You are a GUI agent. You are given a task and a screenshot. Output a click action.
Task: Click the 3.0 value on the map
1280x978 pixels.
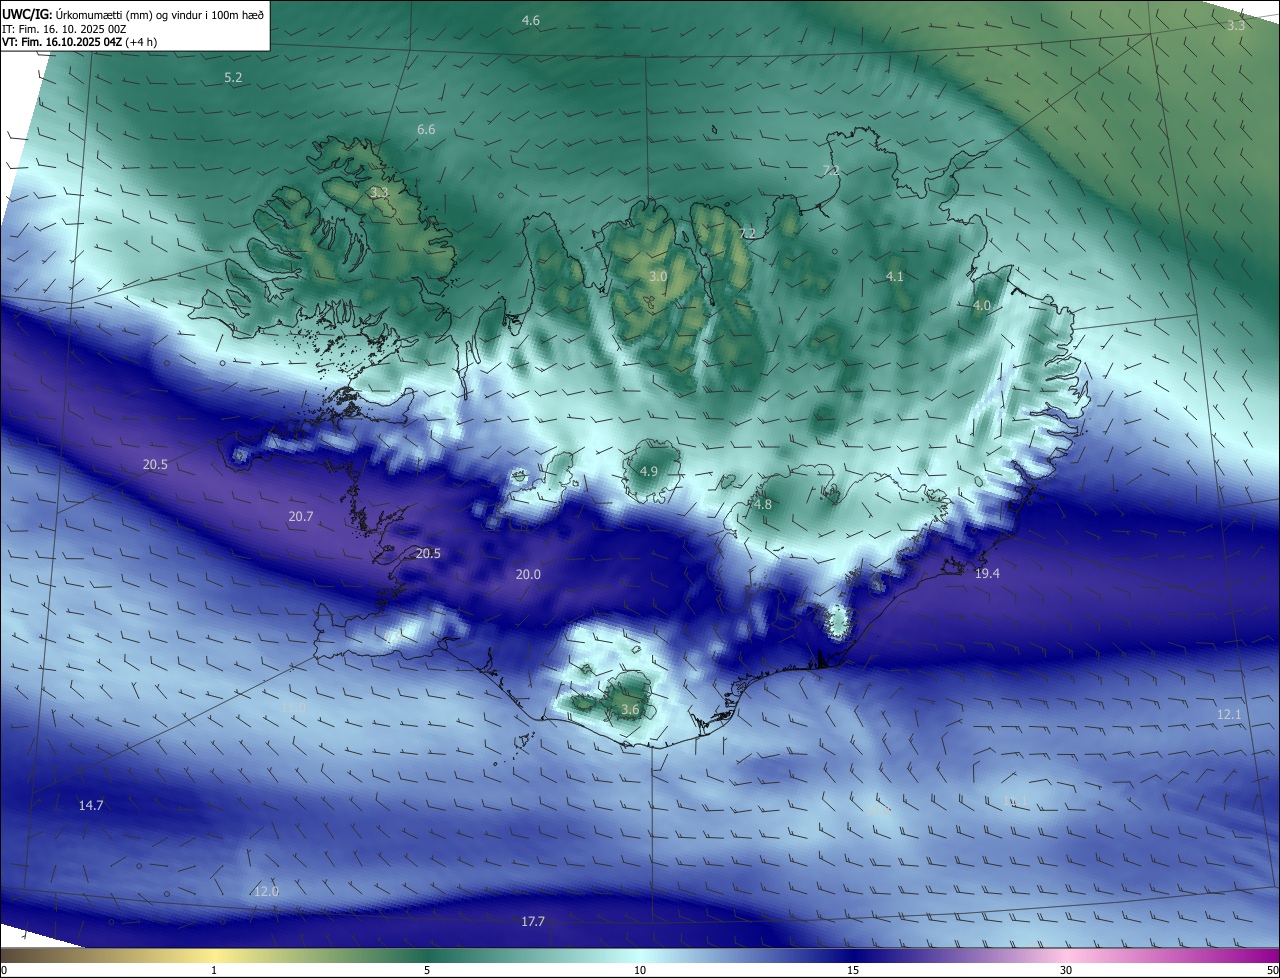click(x=657, y=277)
